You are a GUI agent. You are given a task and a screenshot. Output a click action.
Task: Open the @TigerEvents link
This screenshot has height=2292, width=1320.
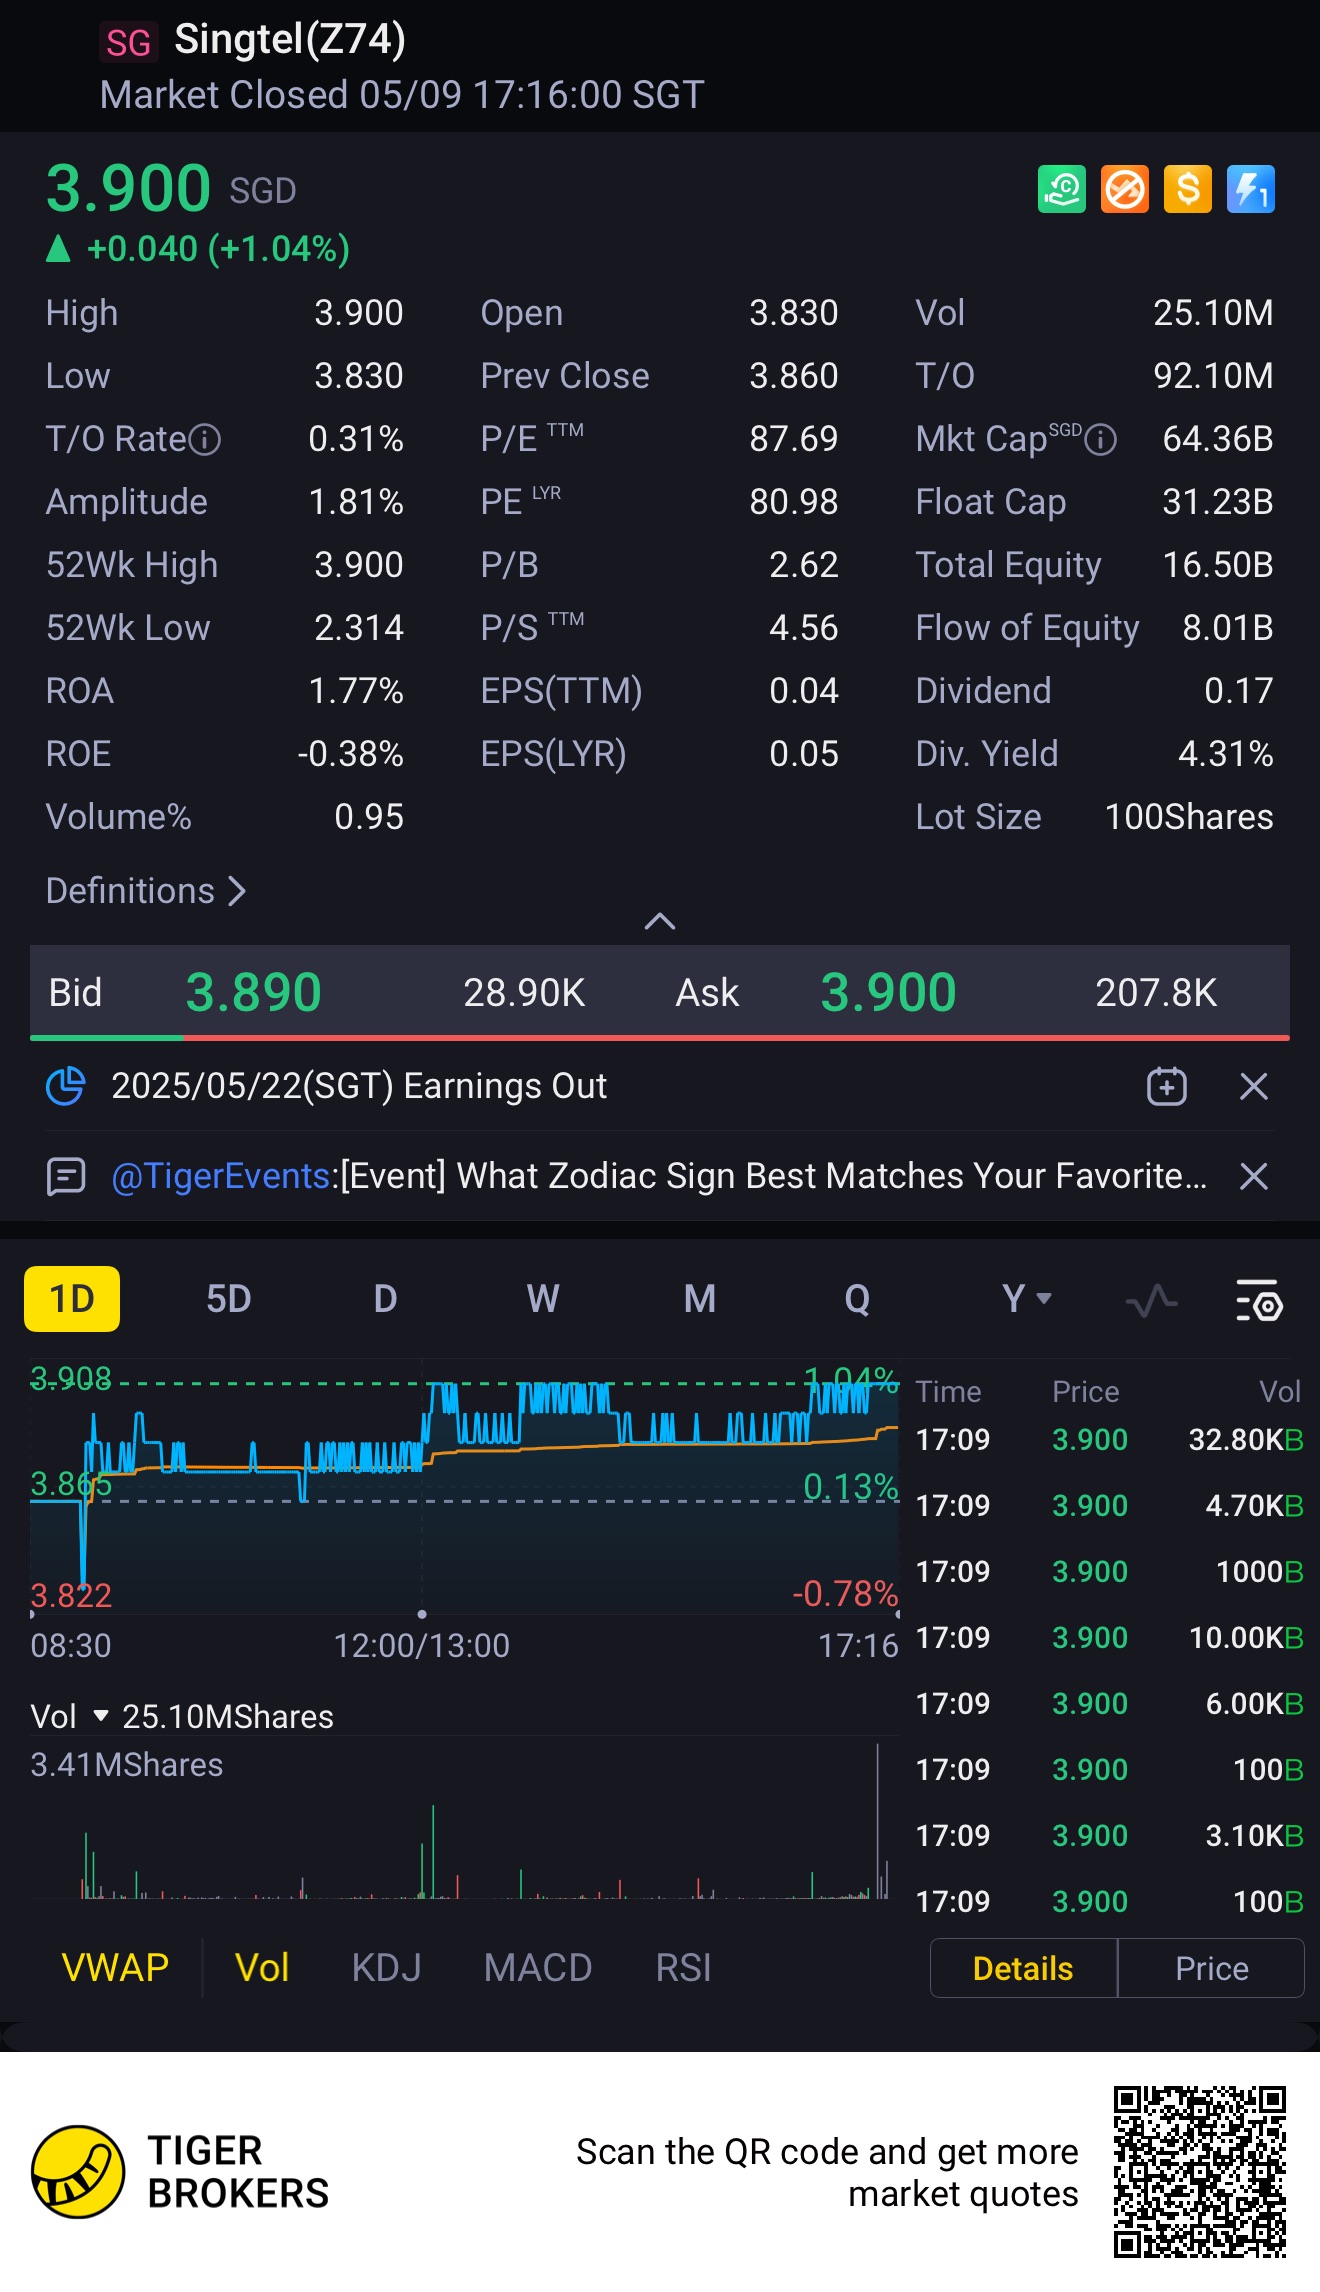click(x=221, y=1176)
